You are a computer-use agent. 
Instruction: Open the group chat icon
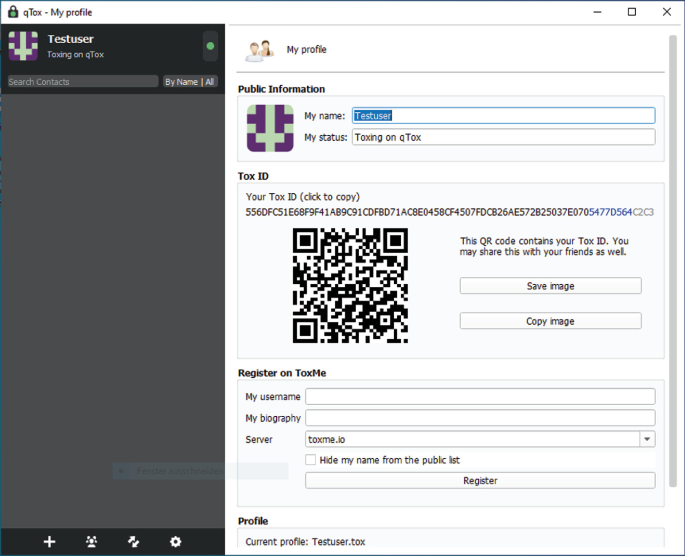tap(92, 541)
